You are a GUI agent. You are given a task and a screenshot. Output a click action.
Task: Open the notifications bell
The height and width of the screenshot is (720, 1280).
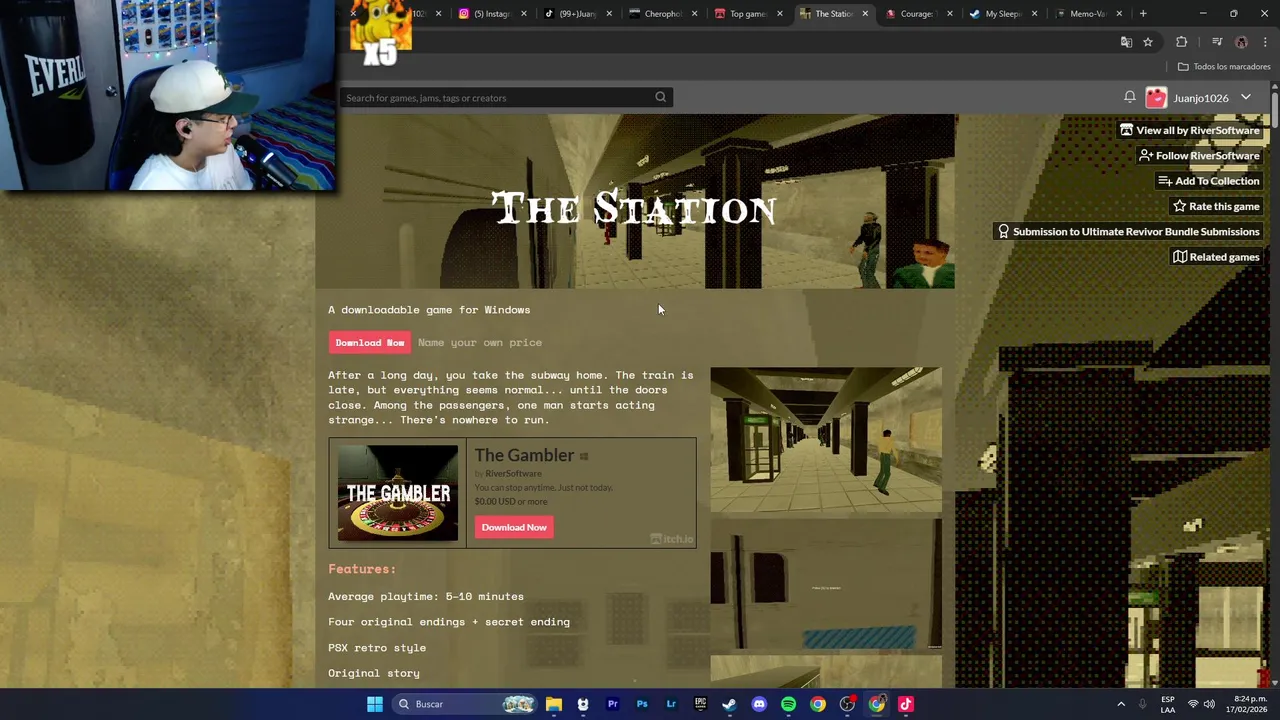coord(1129,97)
